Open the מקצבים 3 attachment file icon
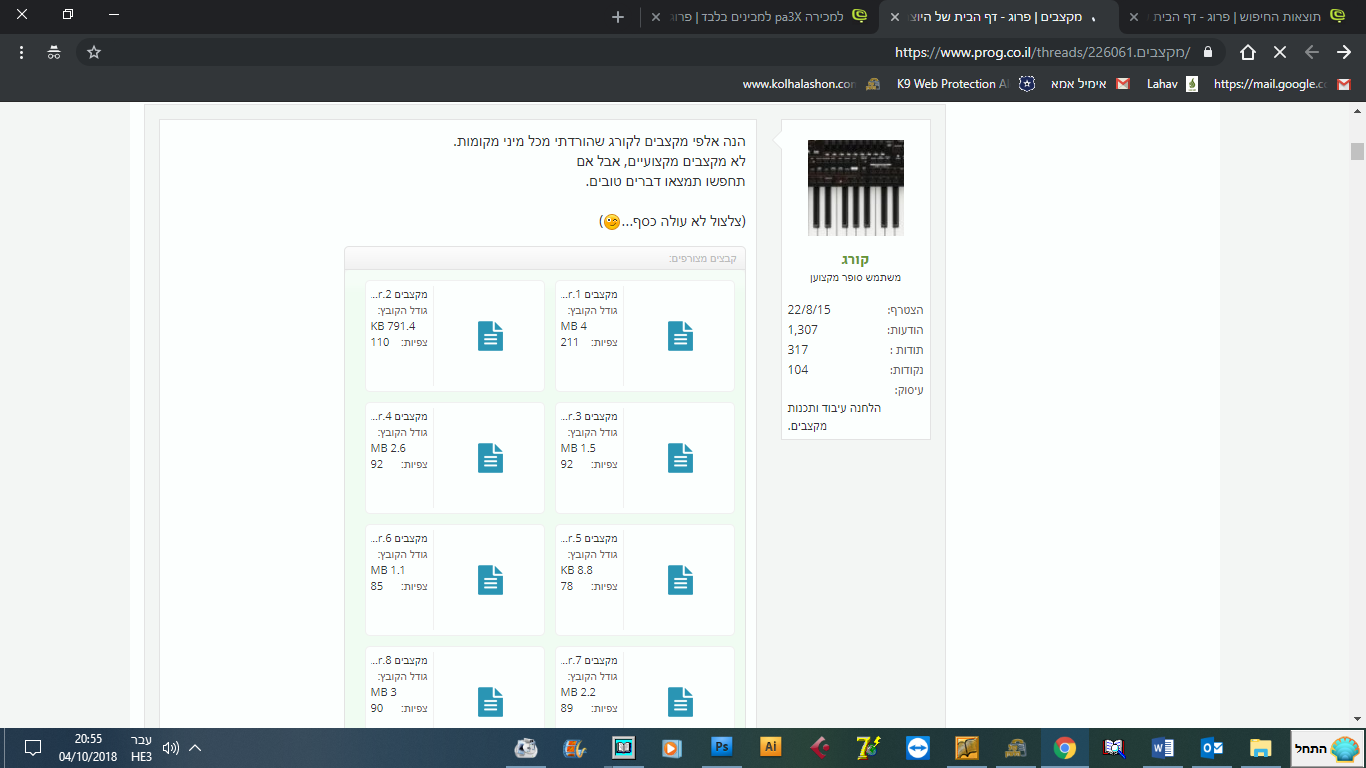This screenshot has height=768, width=1366. 680,458
